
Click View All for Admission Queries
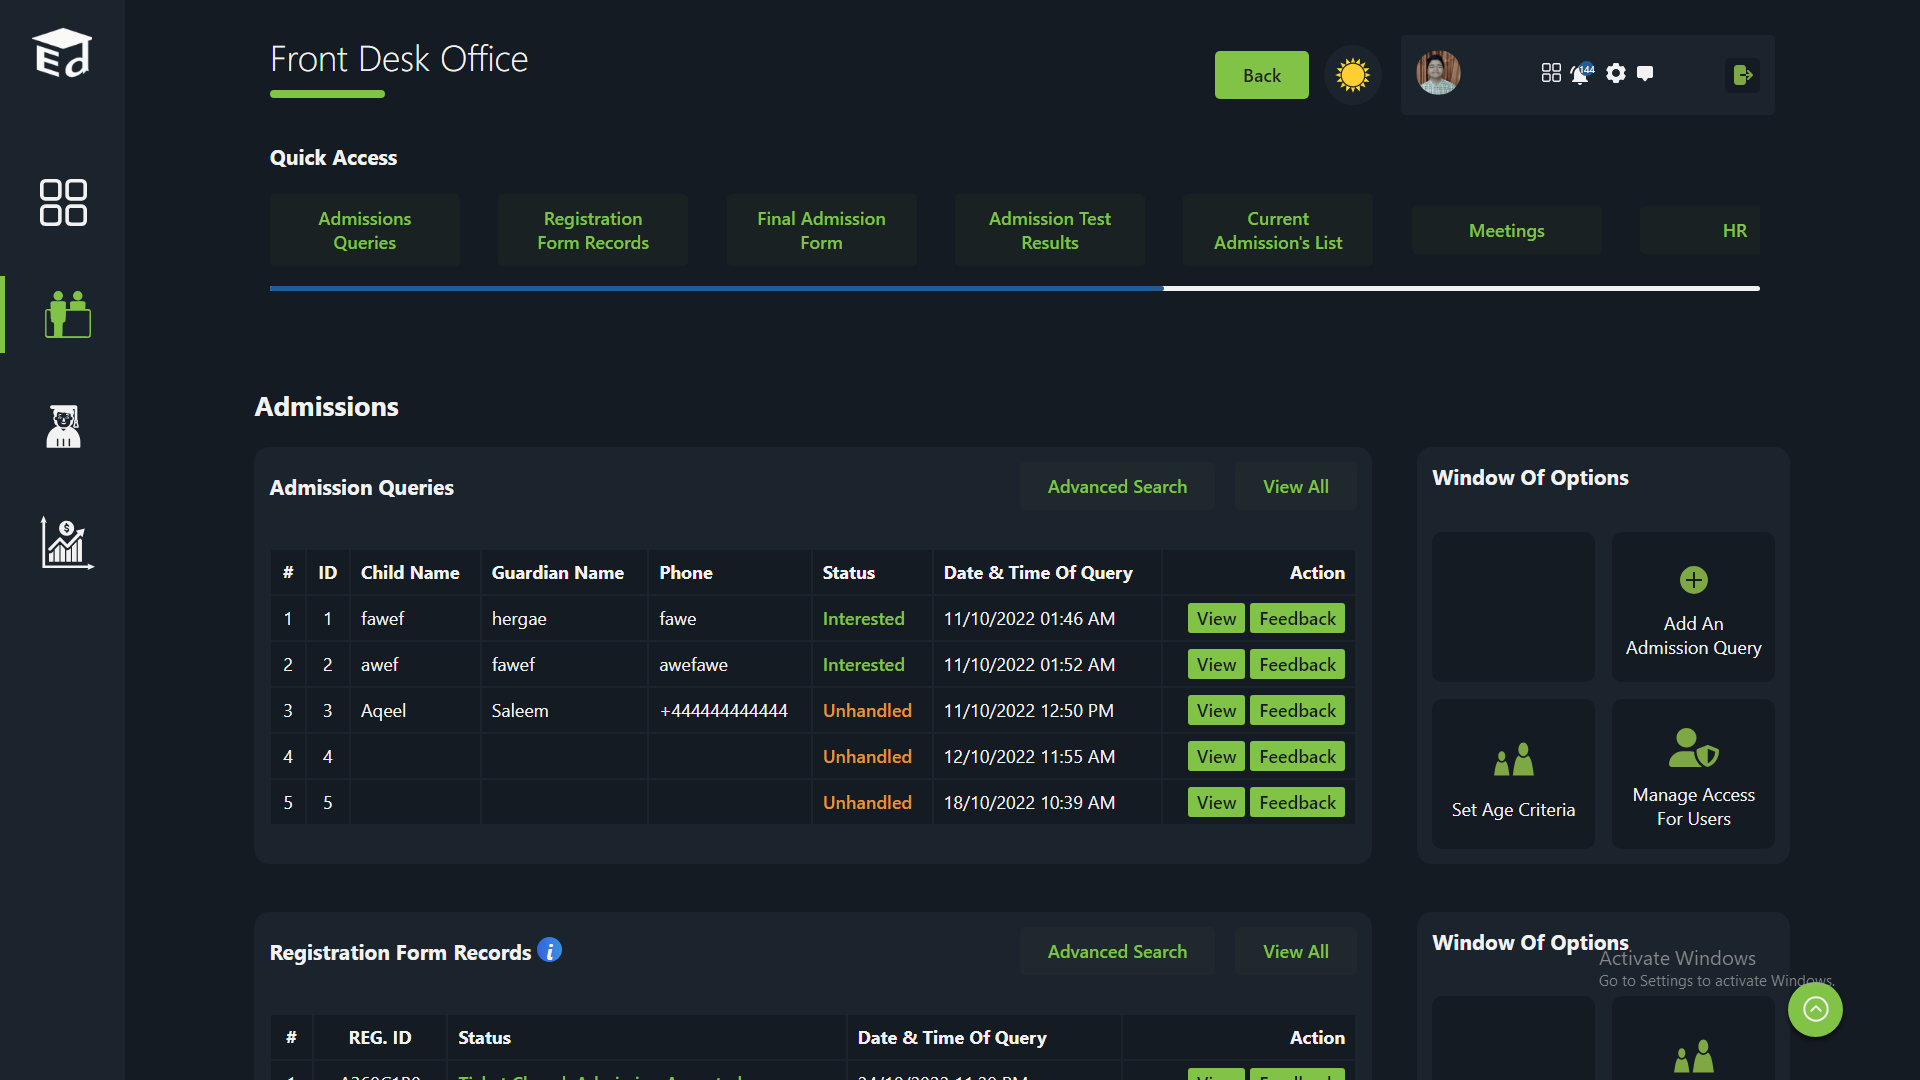coord(1295,487)
